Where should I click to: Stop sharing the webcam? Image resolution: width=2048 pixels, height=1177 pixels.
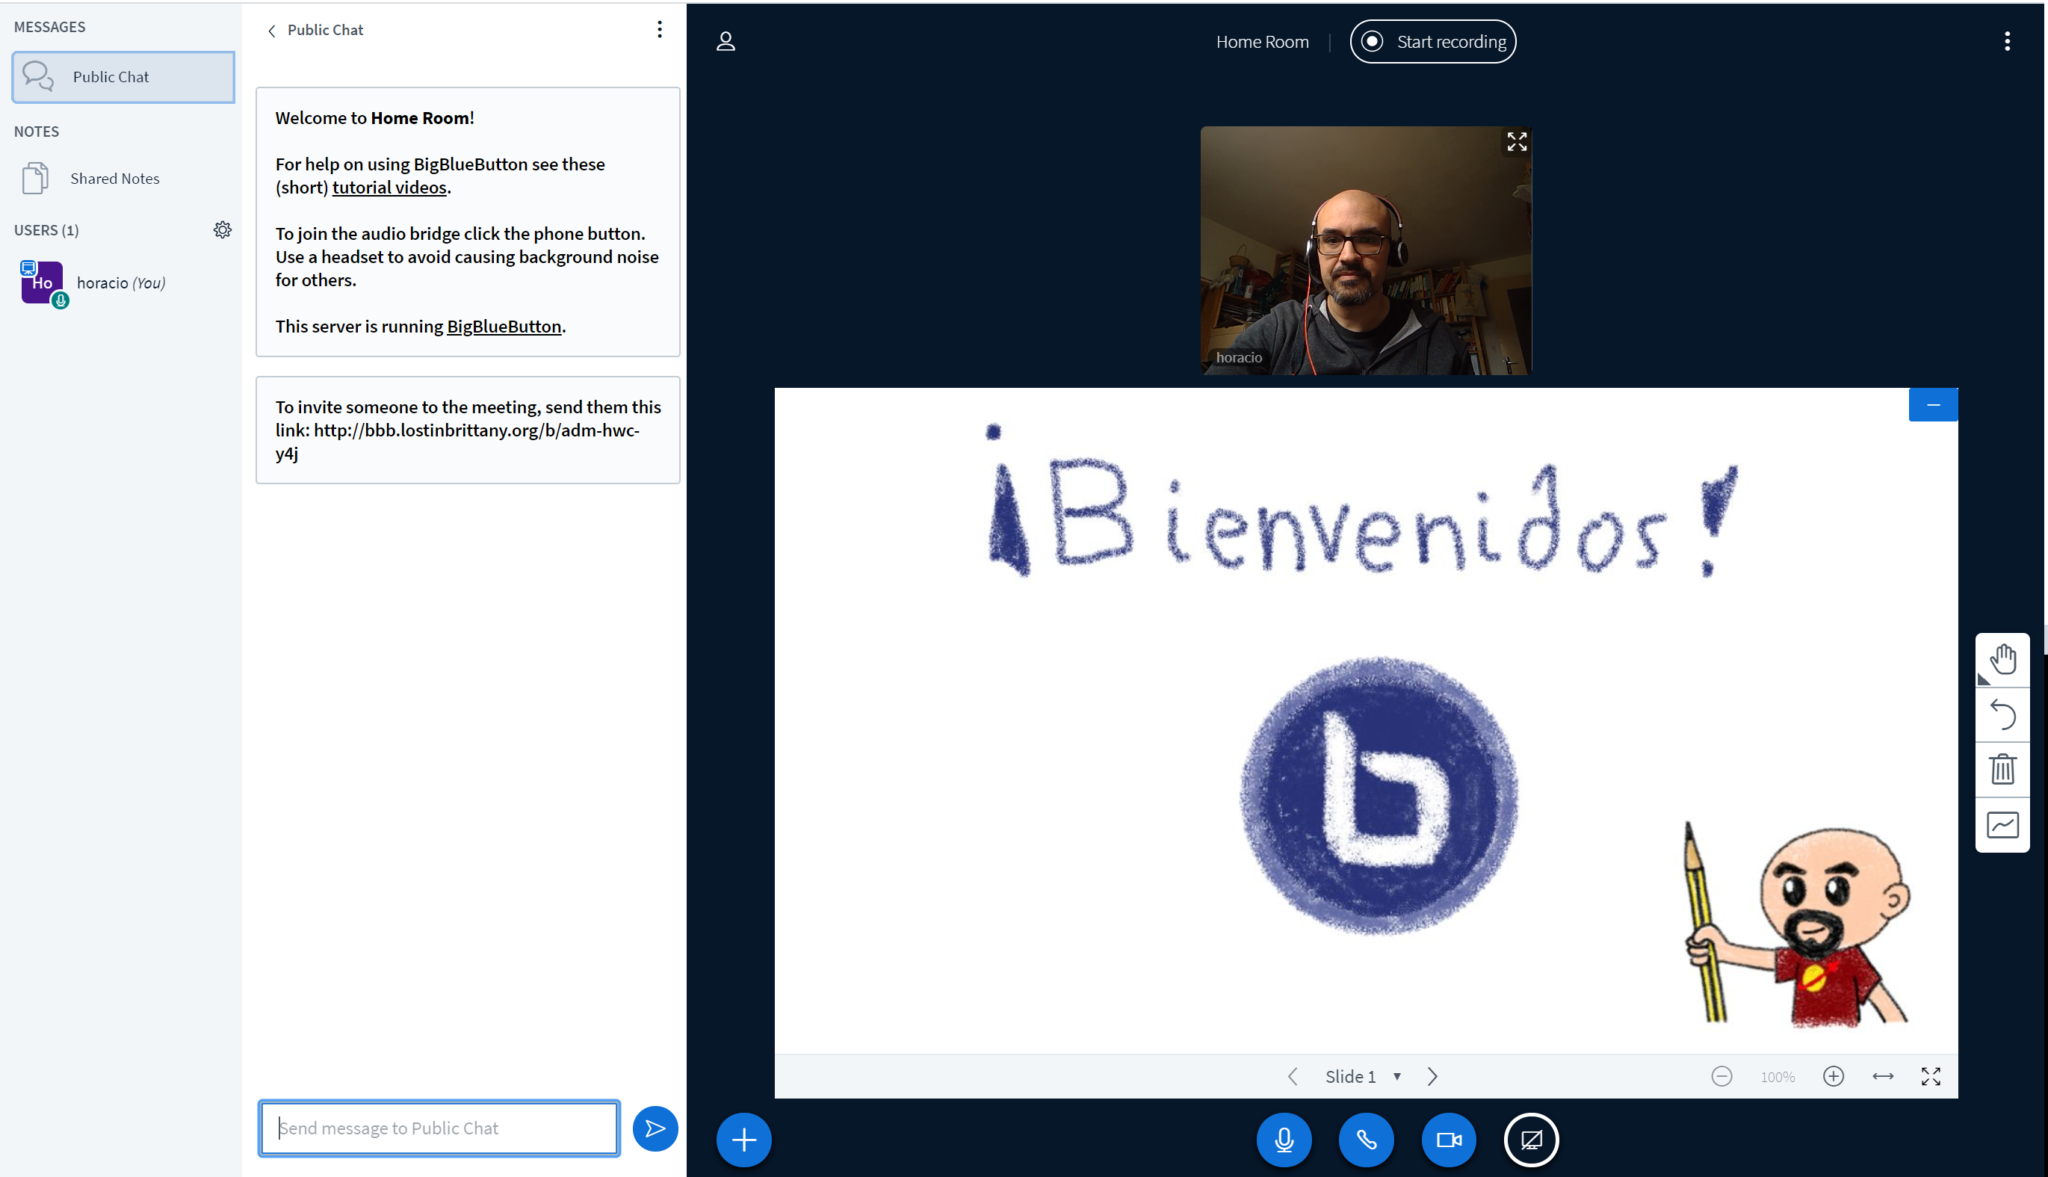point(1449,1139)
